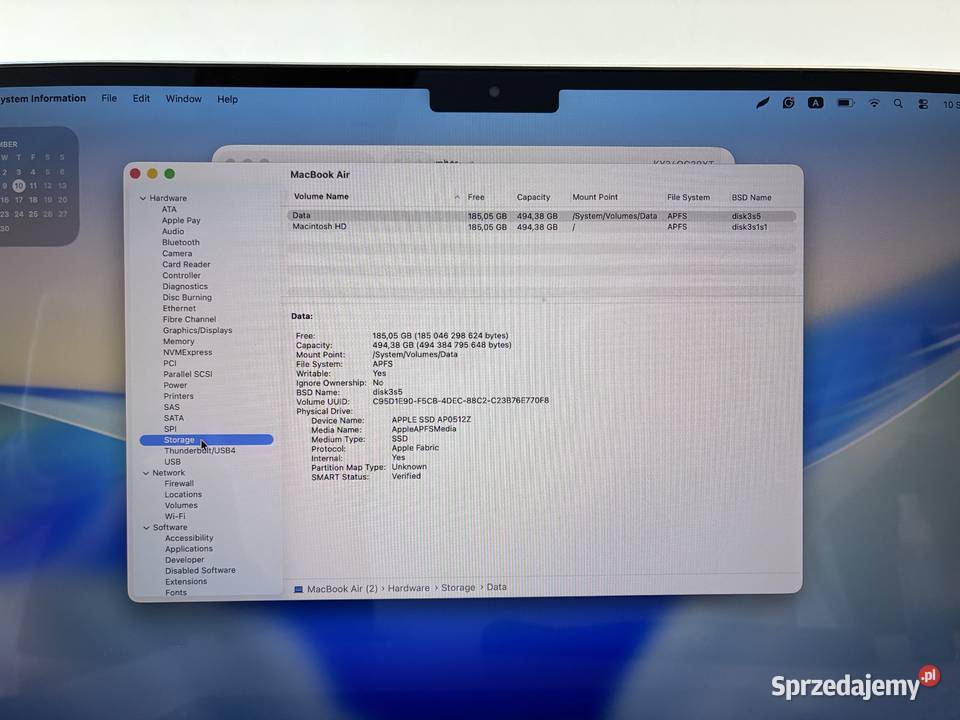960x720 pixels.
Task: Sort by Free column header
Action: tap(476, 197)
